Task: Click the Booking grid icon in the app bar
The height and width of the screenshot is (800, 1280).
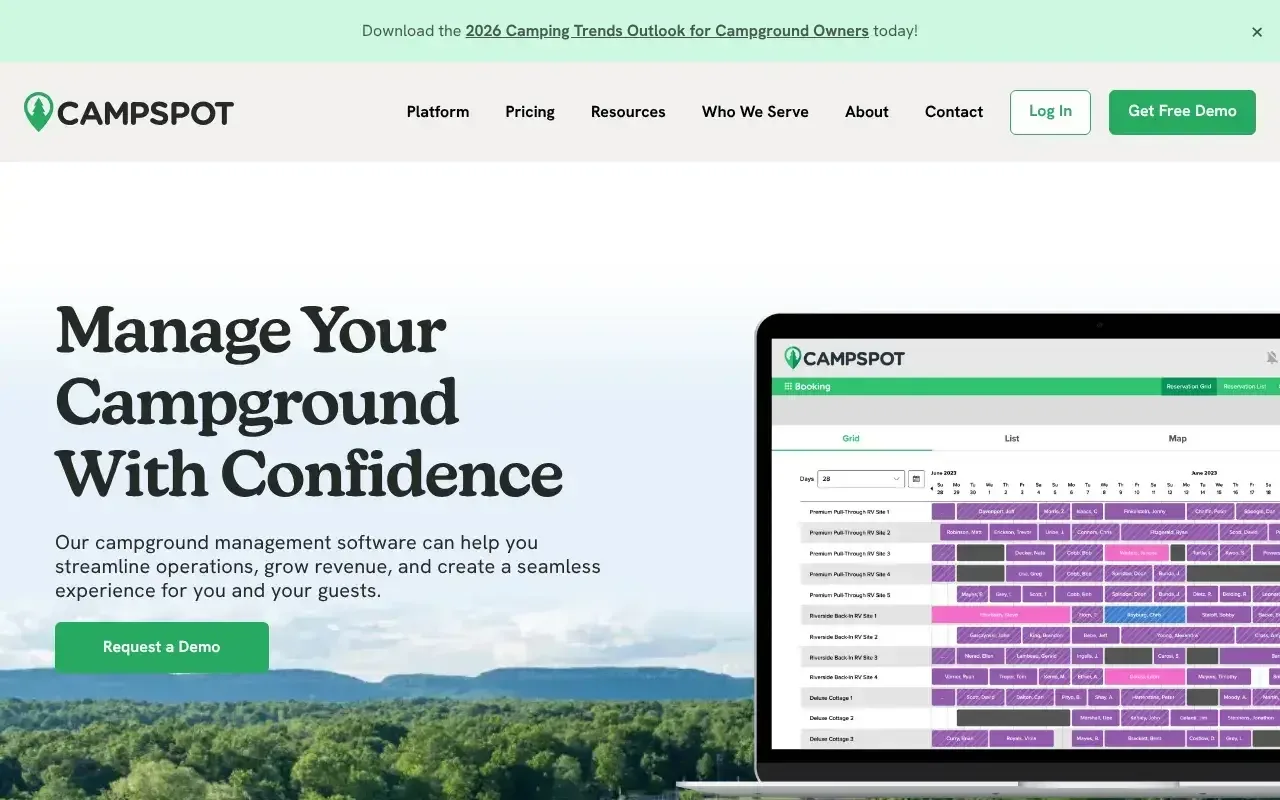Action: (x=788, y=386)
